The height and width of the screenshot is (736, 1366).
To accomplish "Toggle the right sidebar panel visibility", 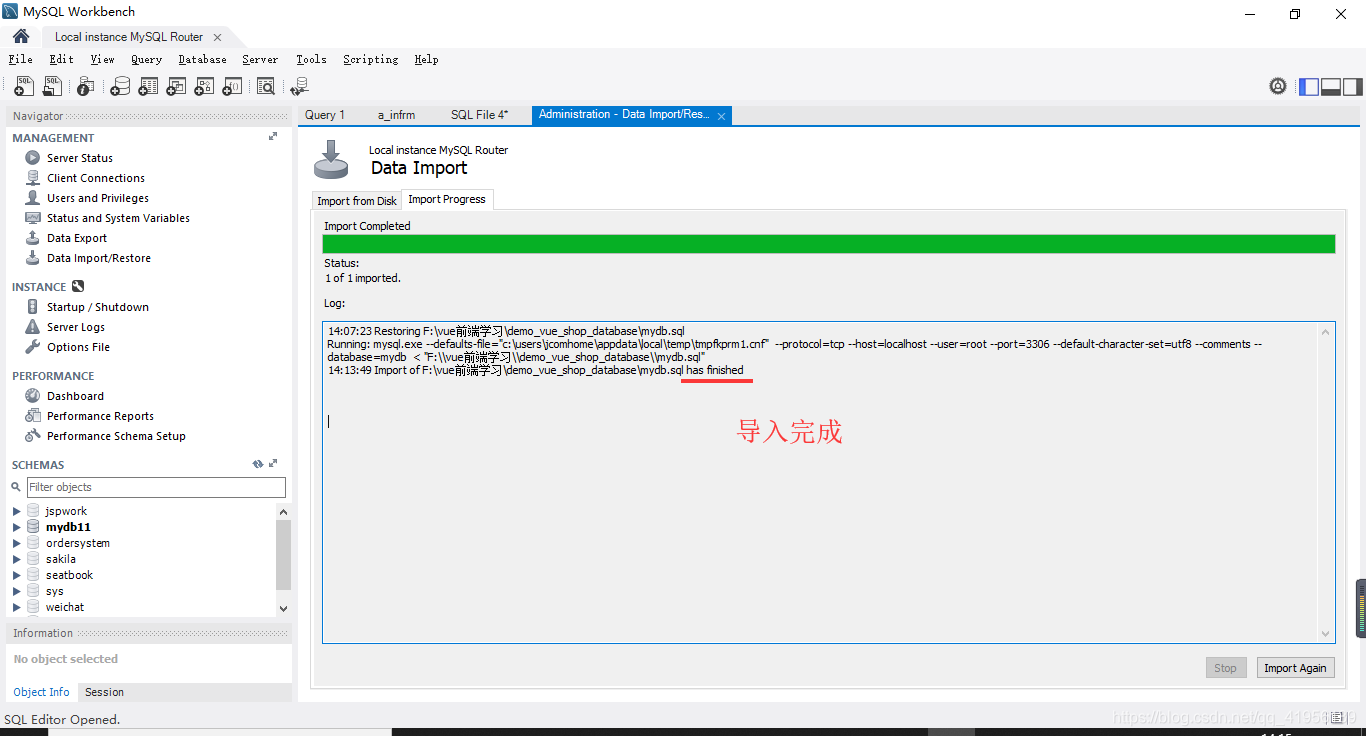I will 1352,87.
